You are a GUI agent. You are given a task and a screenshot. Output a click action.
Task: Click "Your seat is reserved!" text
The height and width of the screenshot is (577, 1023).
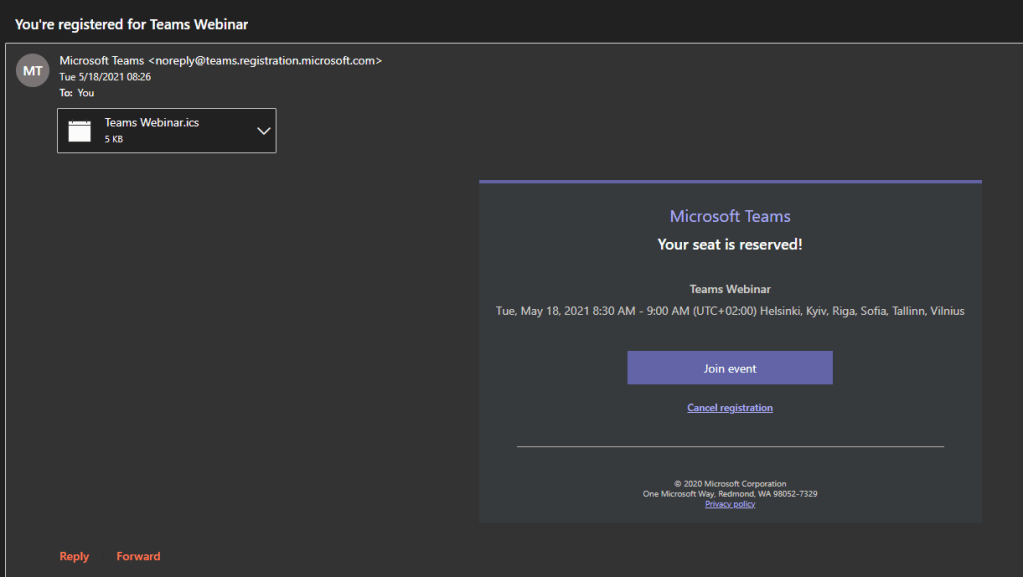[x=730, y=244]
